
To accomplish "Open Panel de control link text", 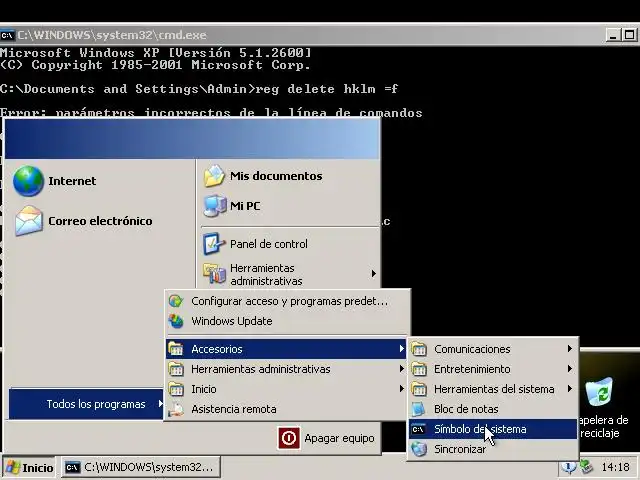I will click(269, 244).
